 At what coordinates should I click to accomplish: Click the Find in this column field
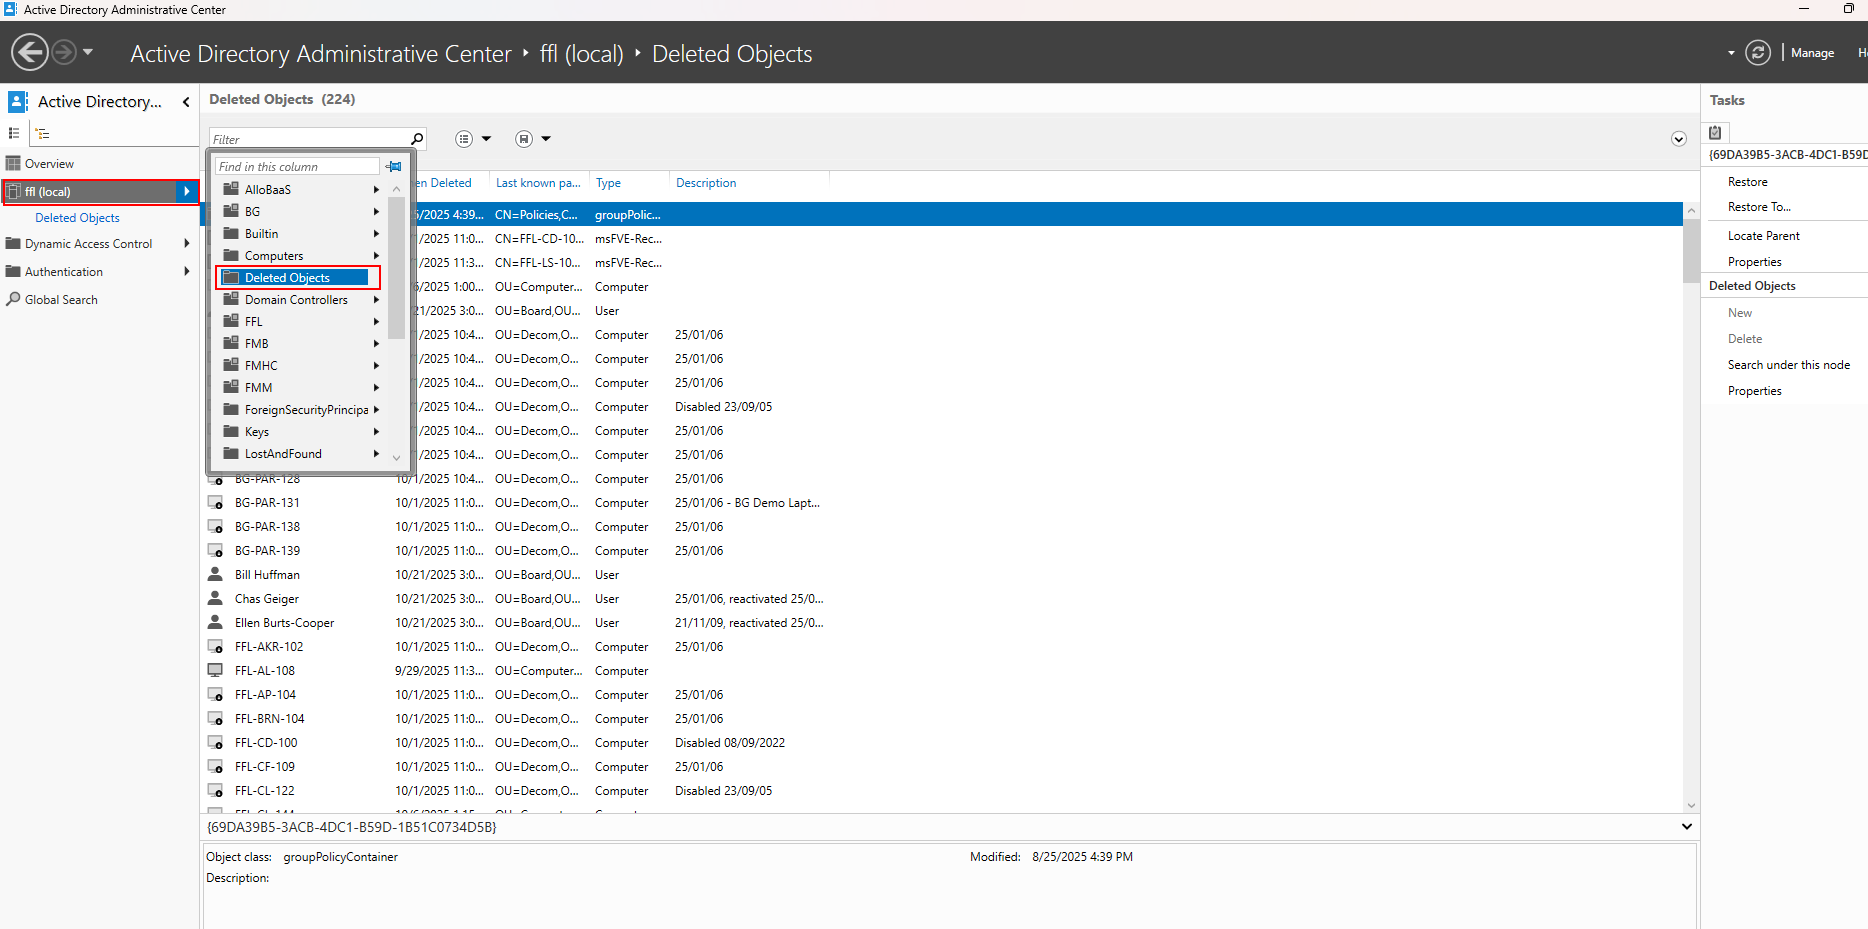coord(297,167)
